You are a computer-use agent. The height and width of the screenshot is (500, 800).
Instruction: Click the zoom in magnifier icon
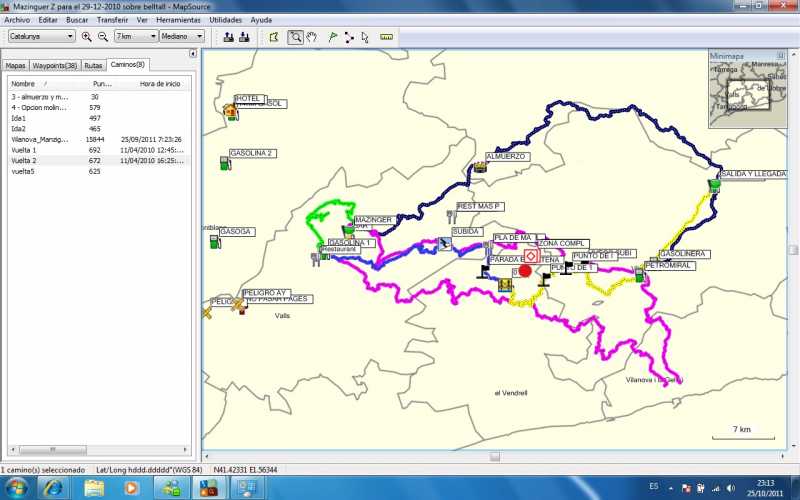tap(87, 37)
